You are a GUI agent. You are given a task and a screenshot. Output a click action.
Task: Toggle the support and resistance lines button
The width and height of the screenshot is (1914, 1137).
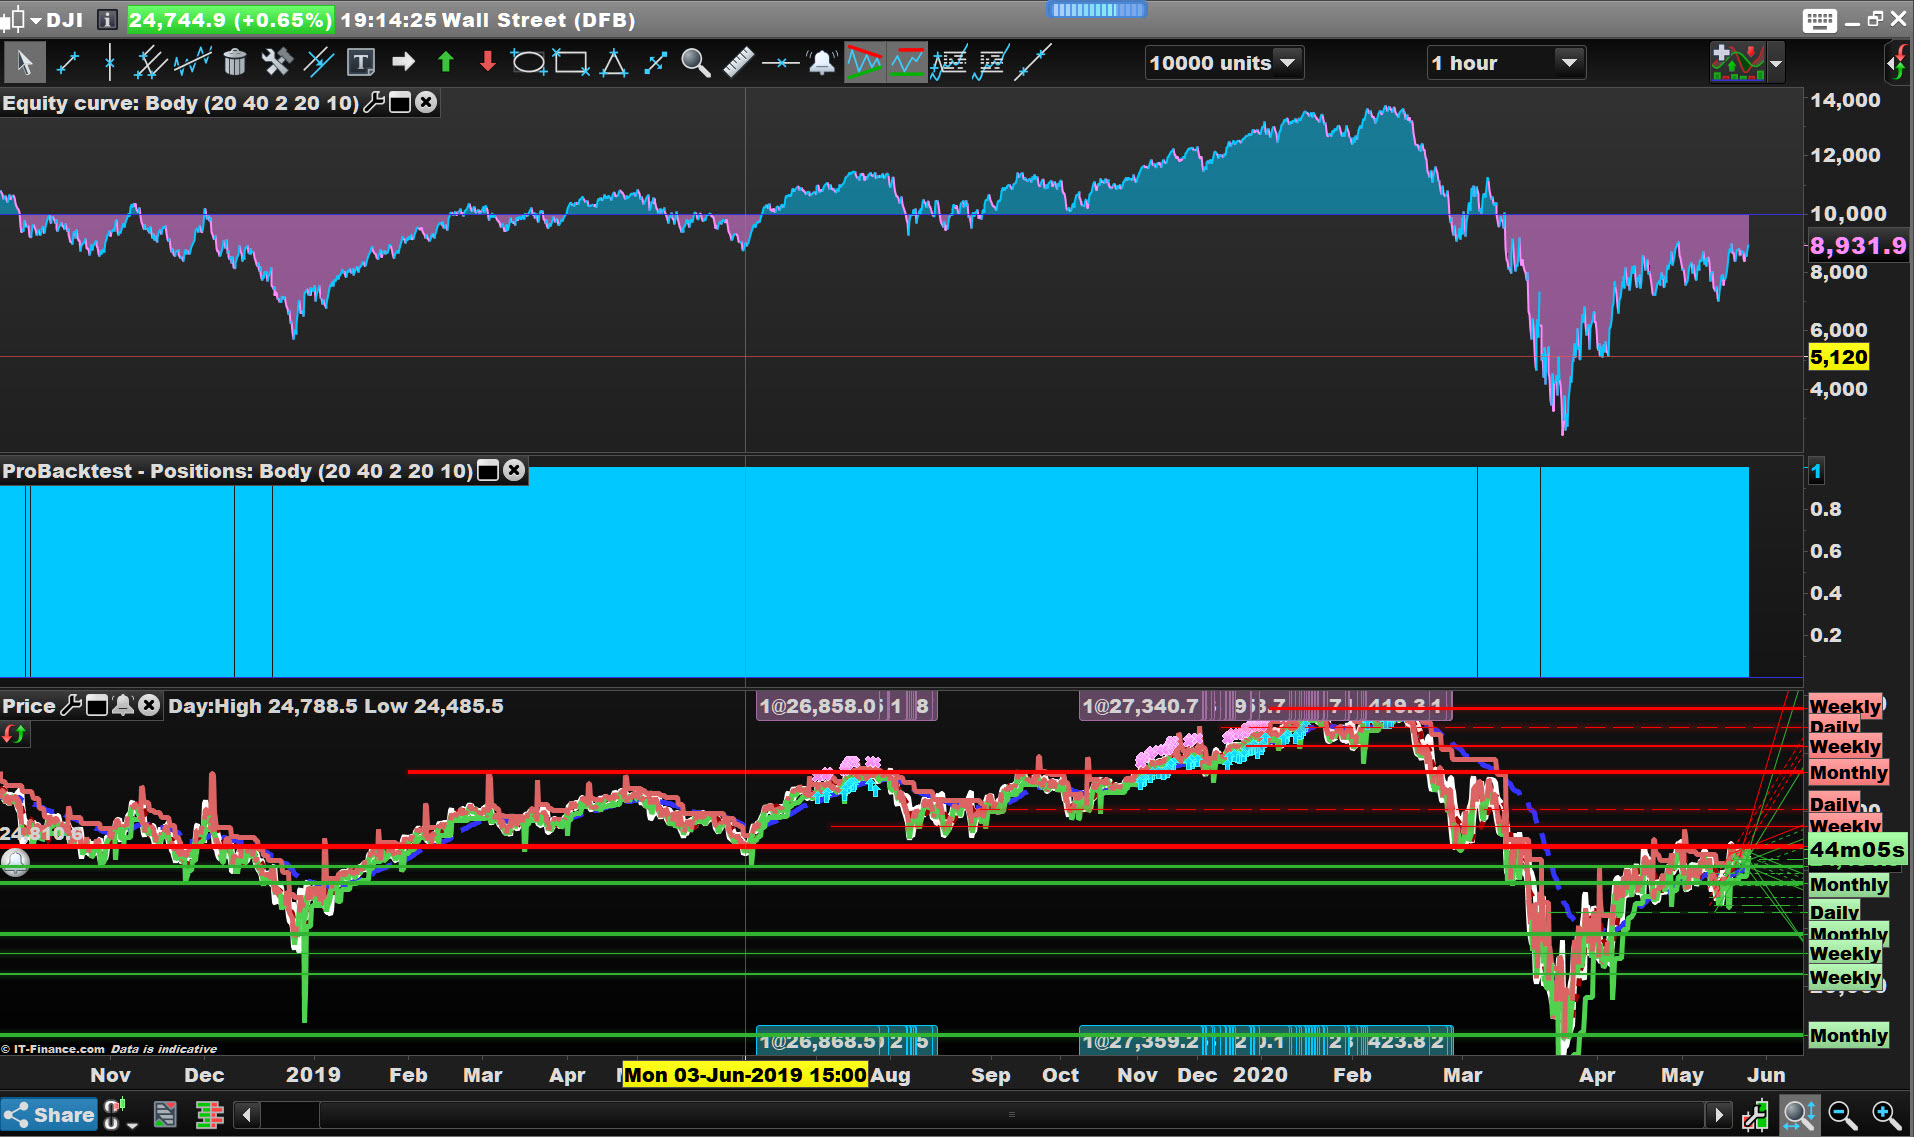(908, 63)
